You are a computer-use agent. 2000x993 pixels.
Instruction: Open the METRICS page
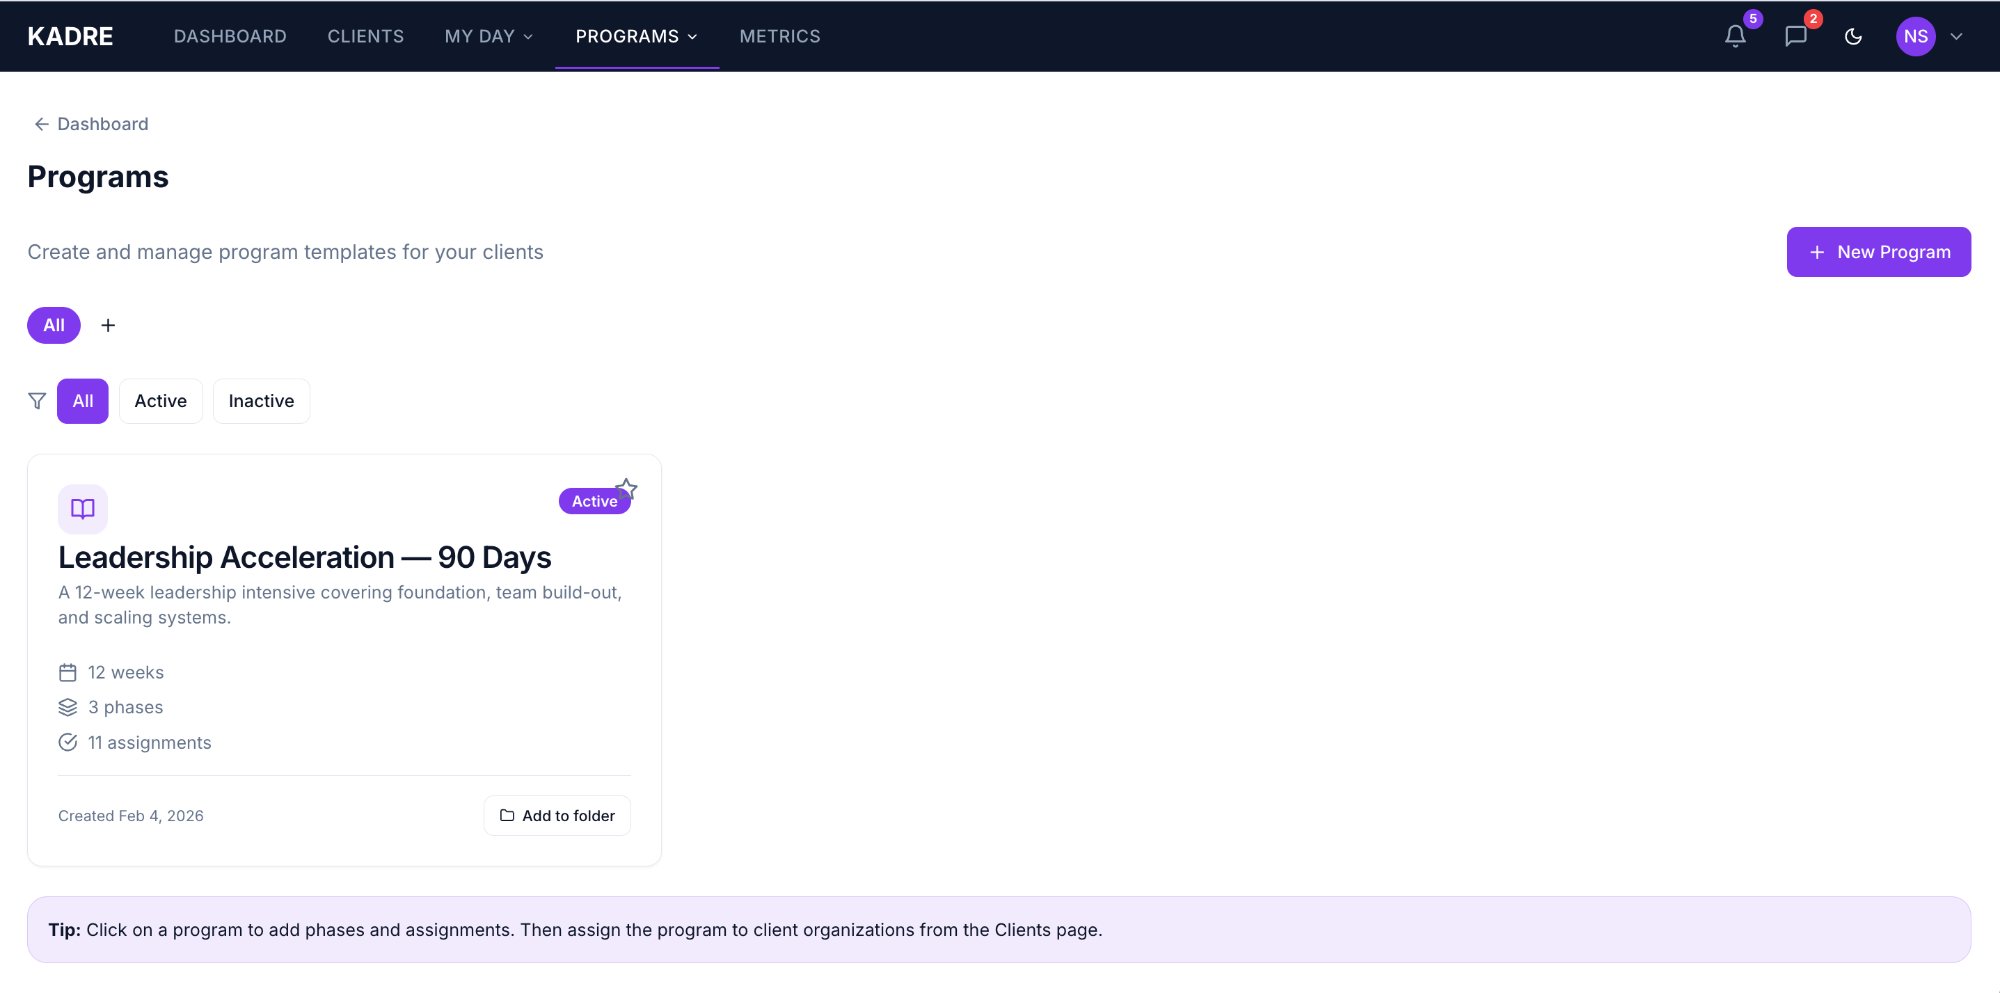(780, 36)
